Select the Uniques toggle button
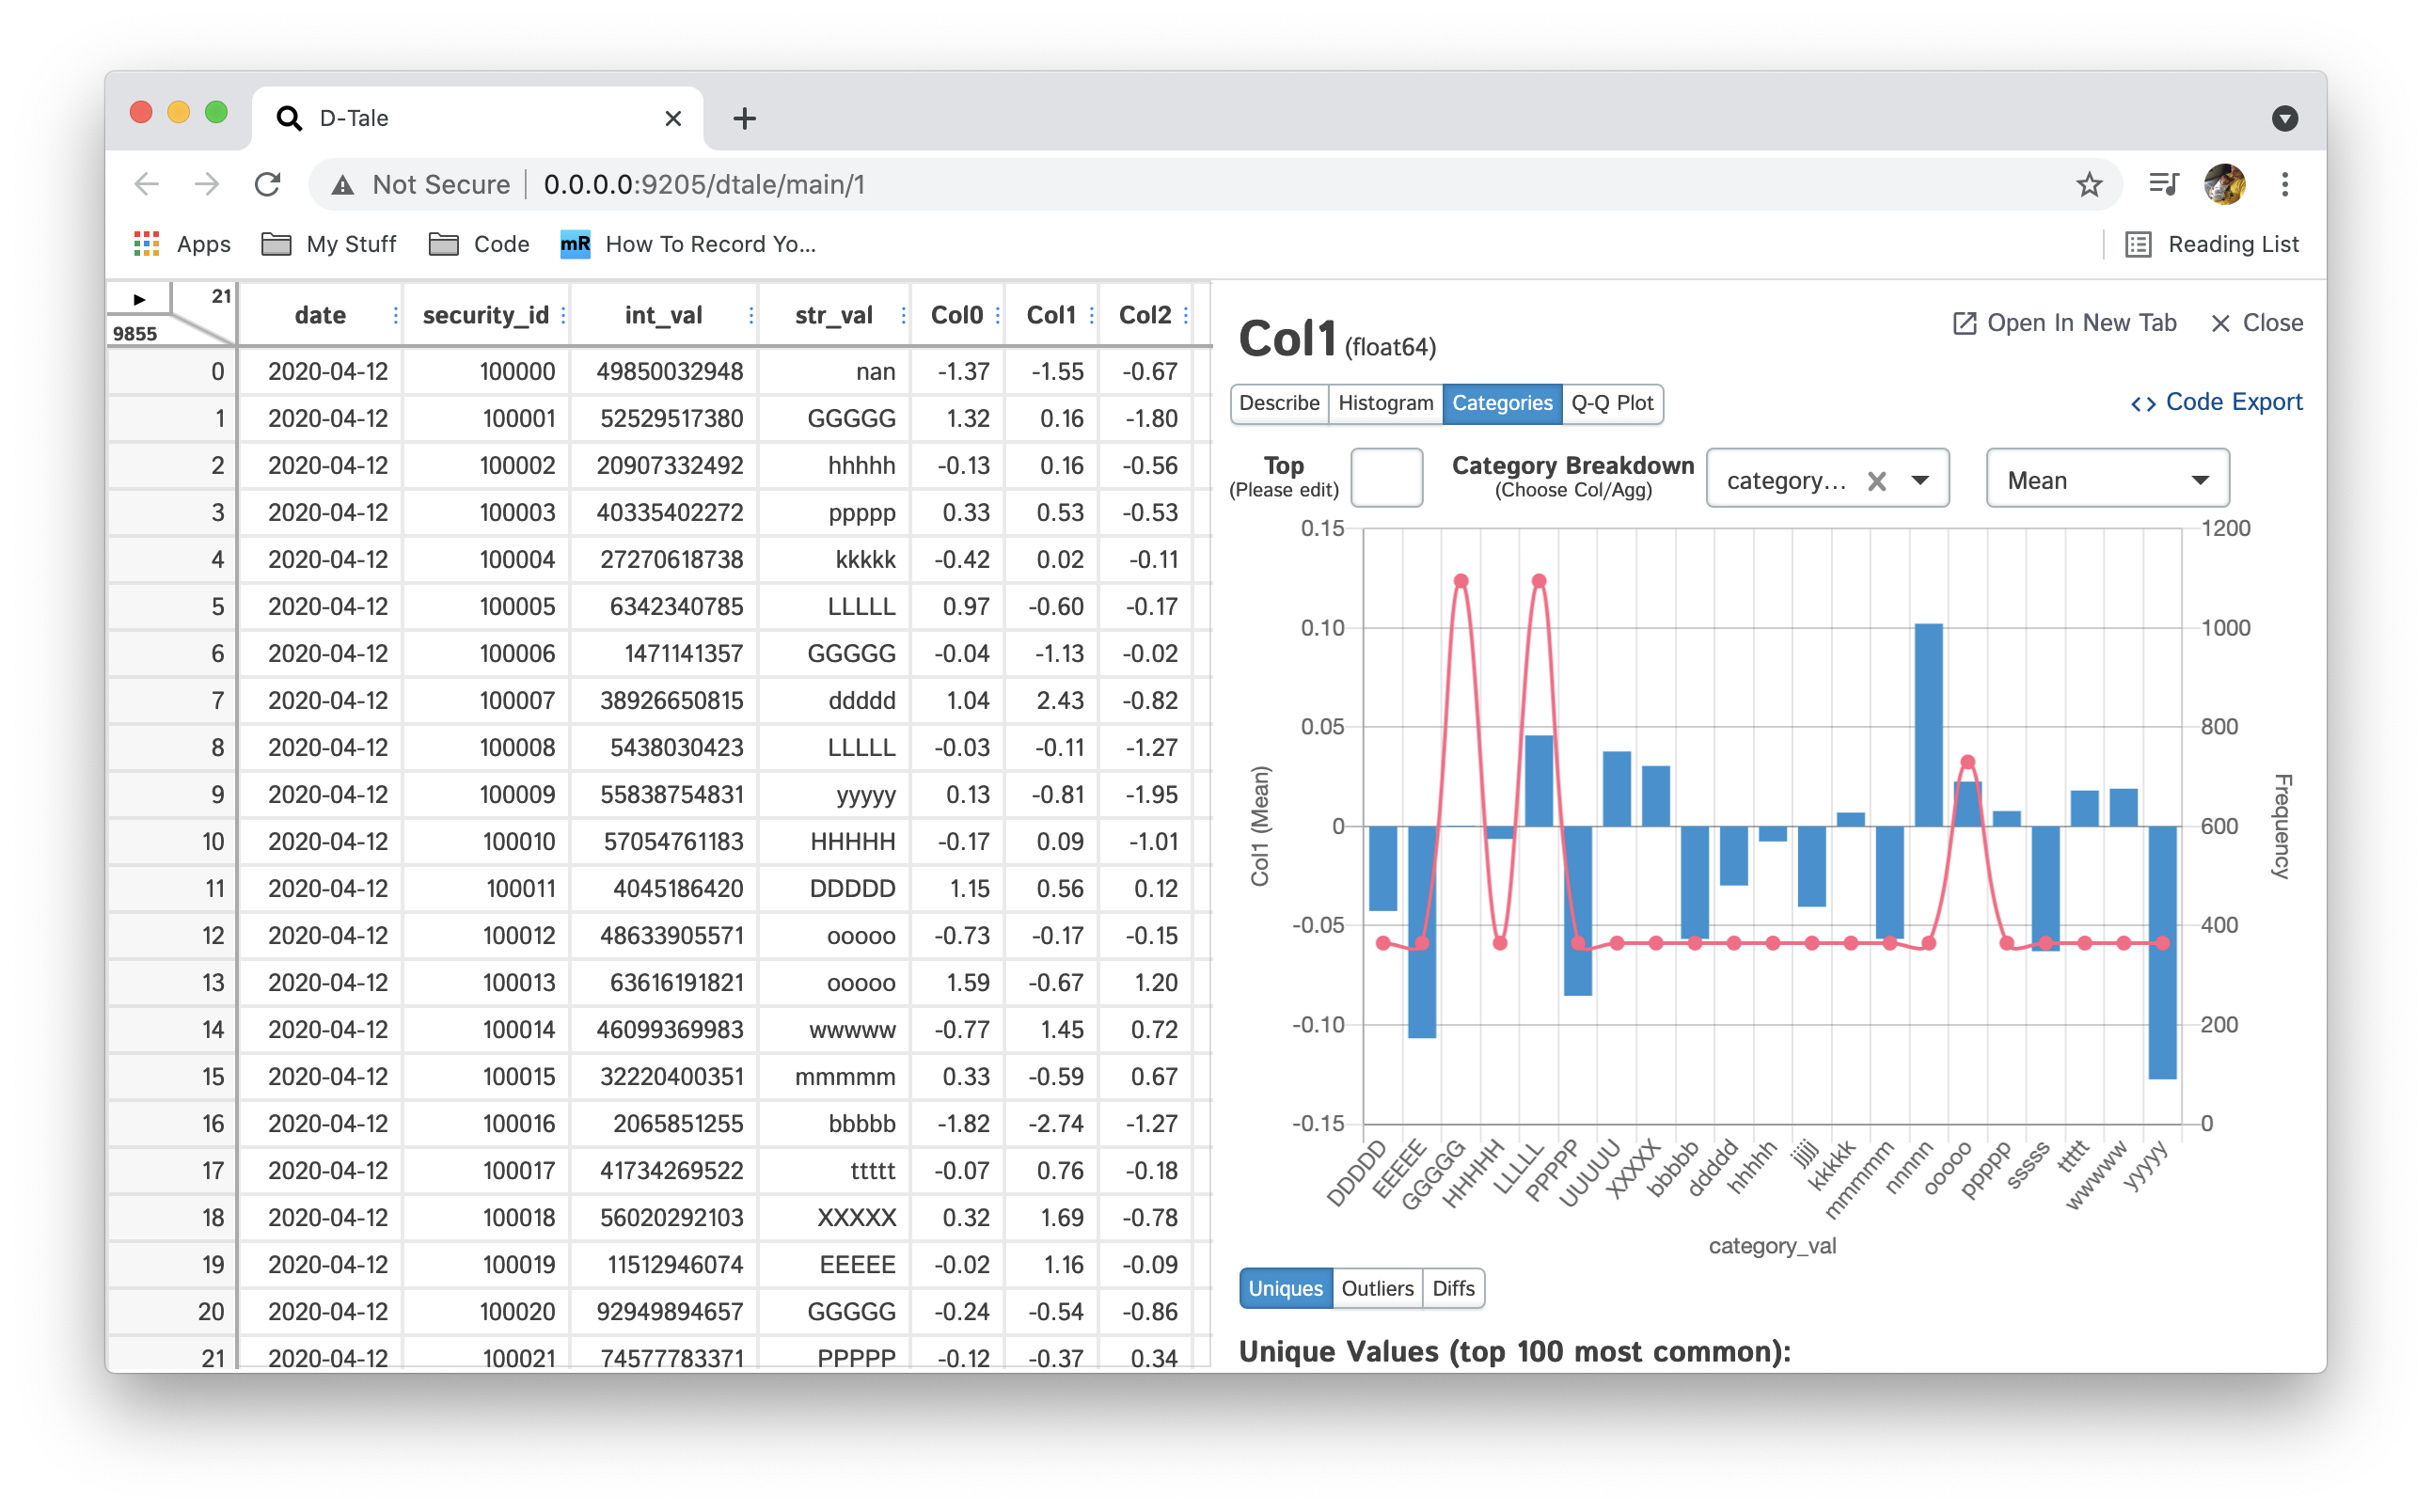This screenshot has width=2432, height=1512. click(1285, 1288)
